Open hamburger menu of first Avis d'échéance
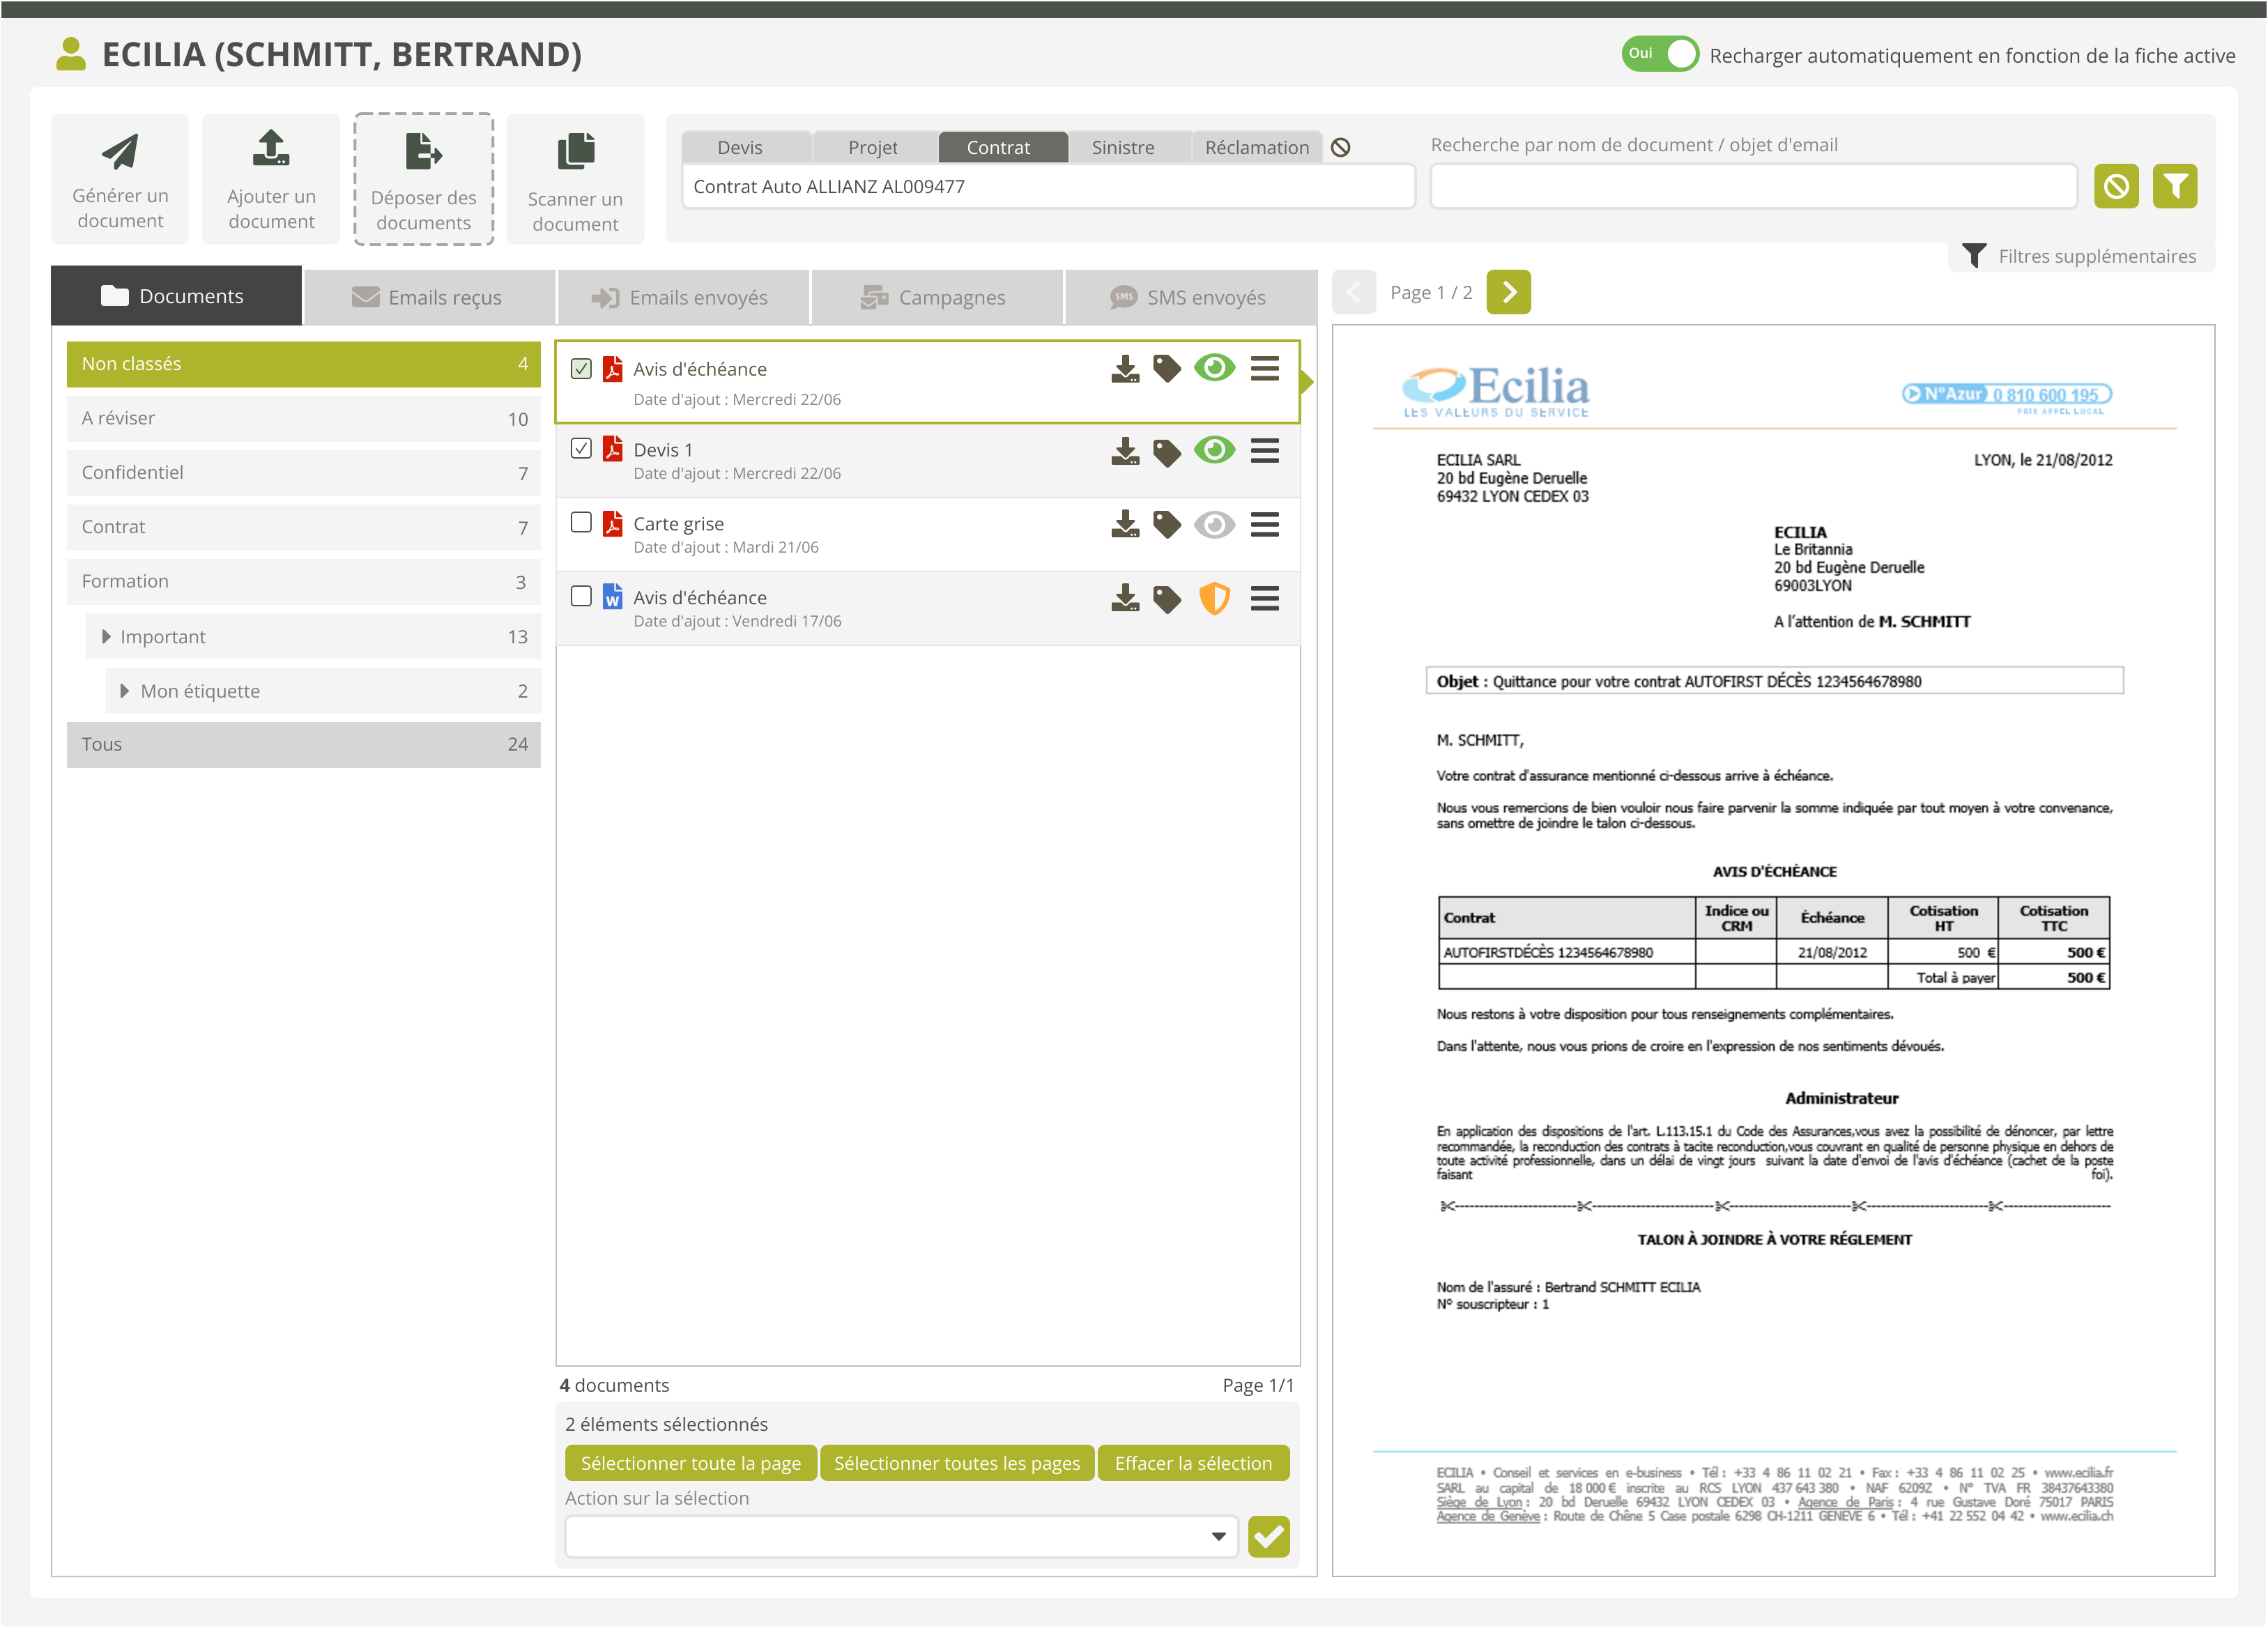The width and height of the screenshot is (2268, 1628). click(x=1264, y=369)
